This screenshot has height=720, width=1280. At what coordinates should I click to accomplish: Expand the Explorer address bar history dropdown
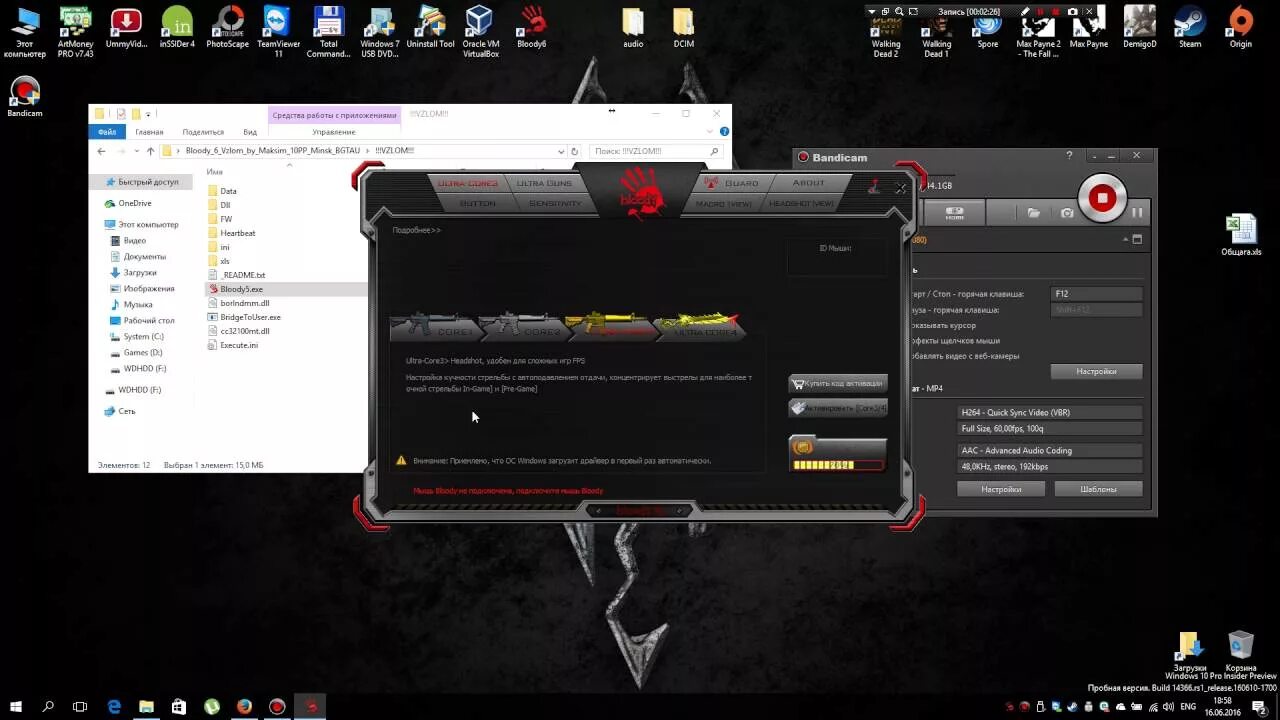[x=561, y=151]
